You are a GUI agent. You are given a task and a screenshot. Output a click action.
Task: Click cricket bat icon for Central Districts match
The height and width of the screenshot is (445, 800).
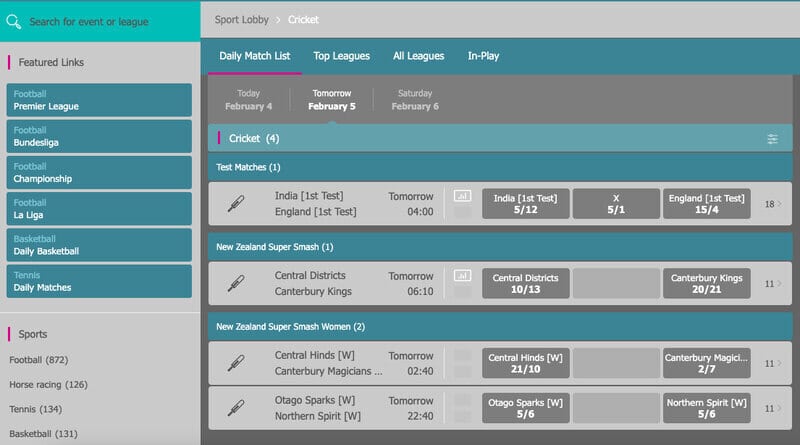pyautogui.click(x=236, y=283)
